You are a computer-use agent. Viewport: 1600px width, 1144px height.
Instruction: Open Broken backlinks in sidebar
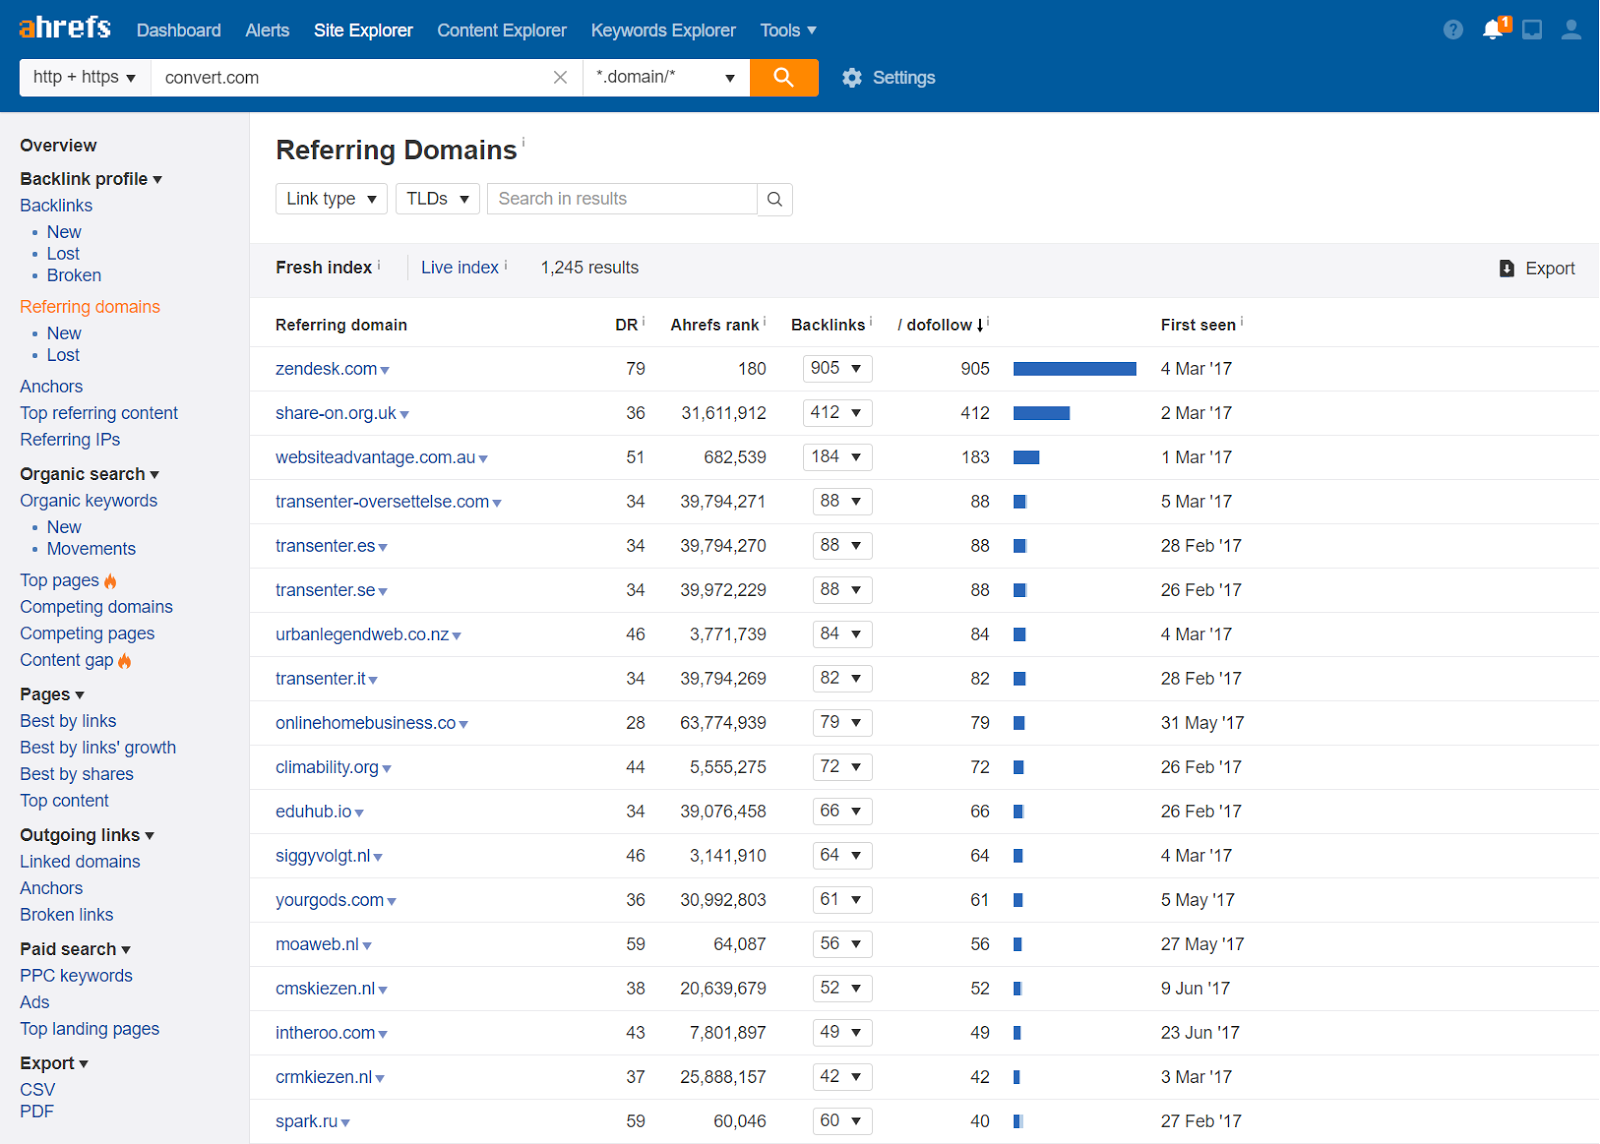(x=74, y=276)
